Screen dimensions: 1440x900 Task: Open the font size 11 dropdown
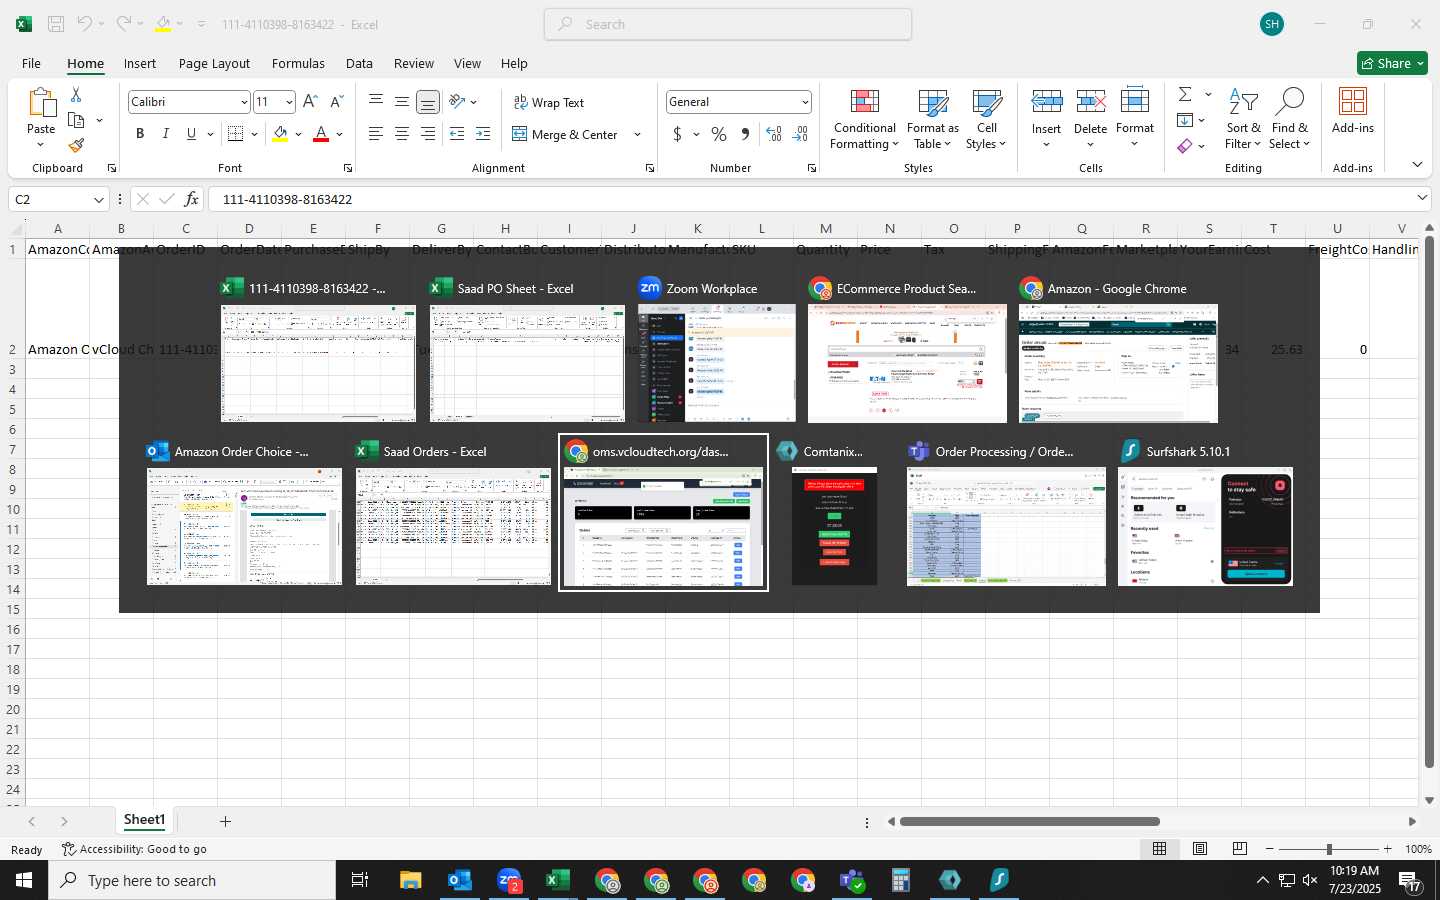pos(289,102)
